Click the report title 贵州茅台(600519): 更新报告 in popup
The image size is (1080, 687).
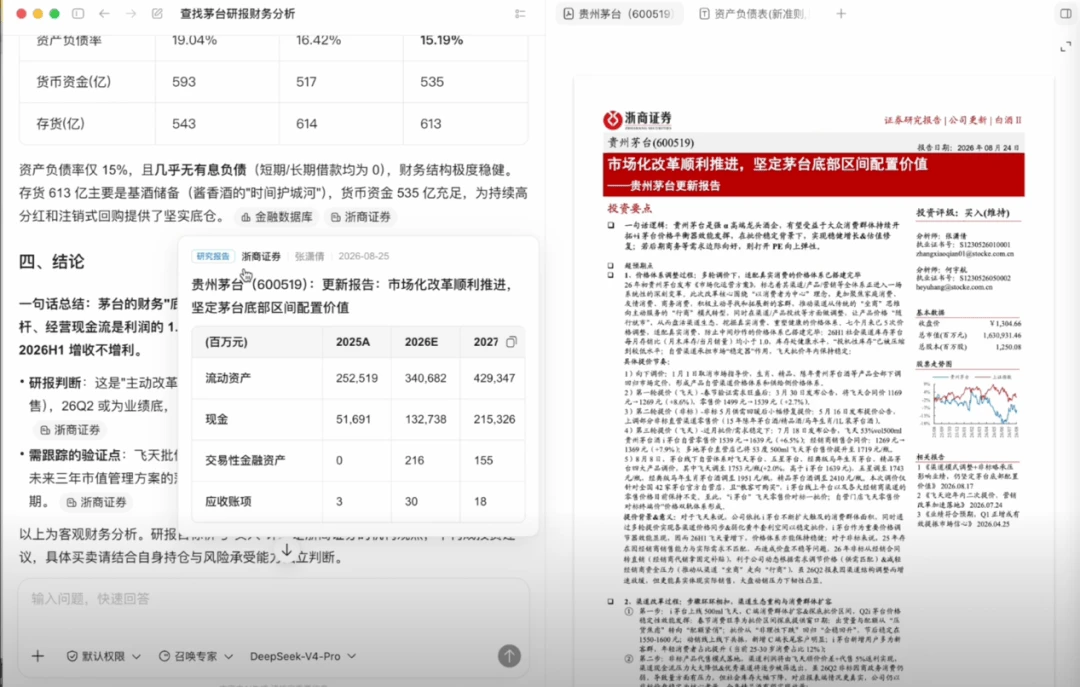pyautogui.click(x=351, y=296)
